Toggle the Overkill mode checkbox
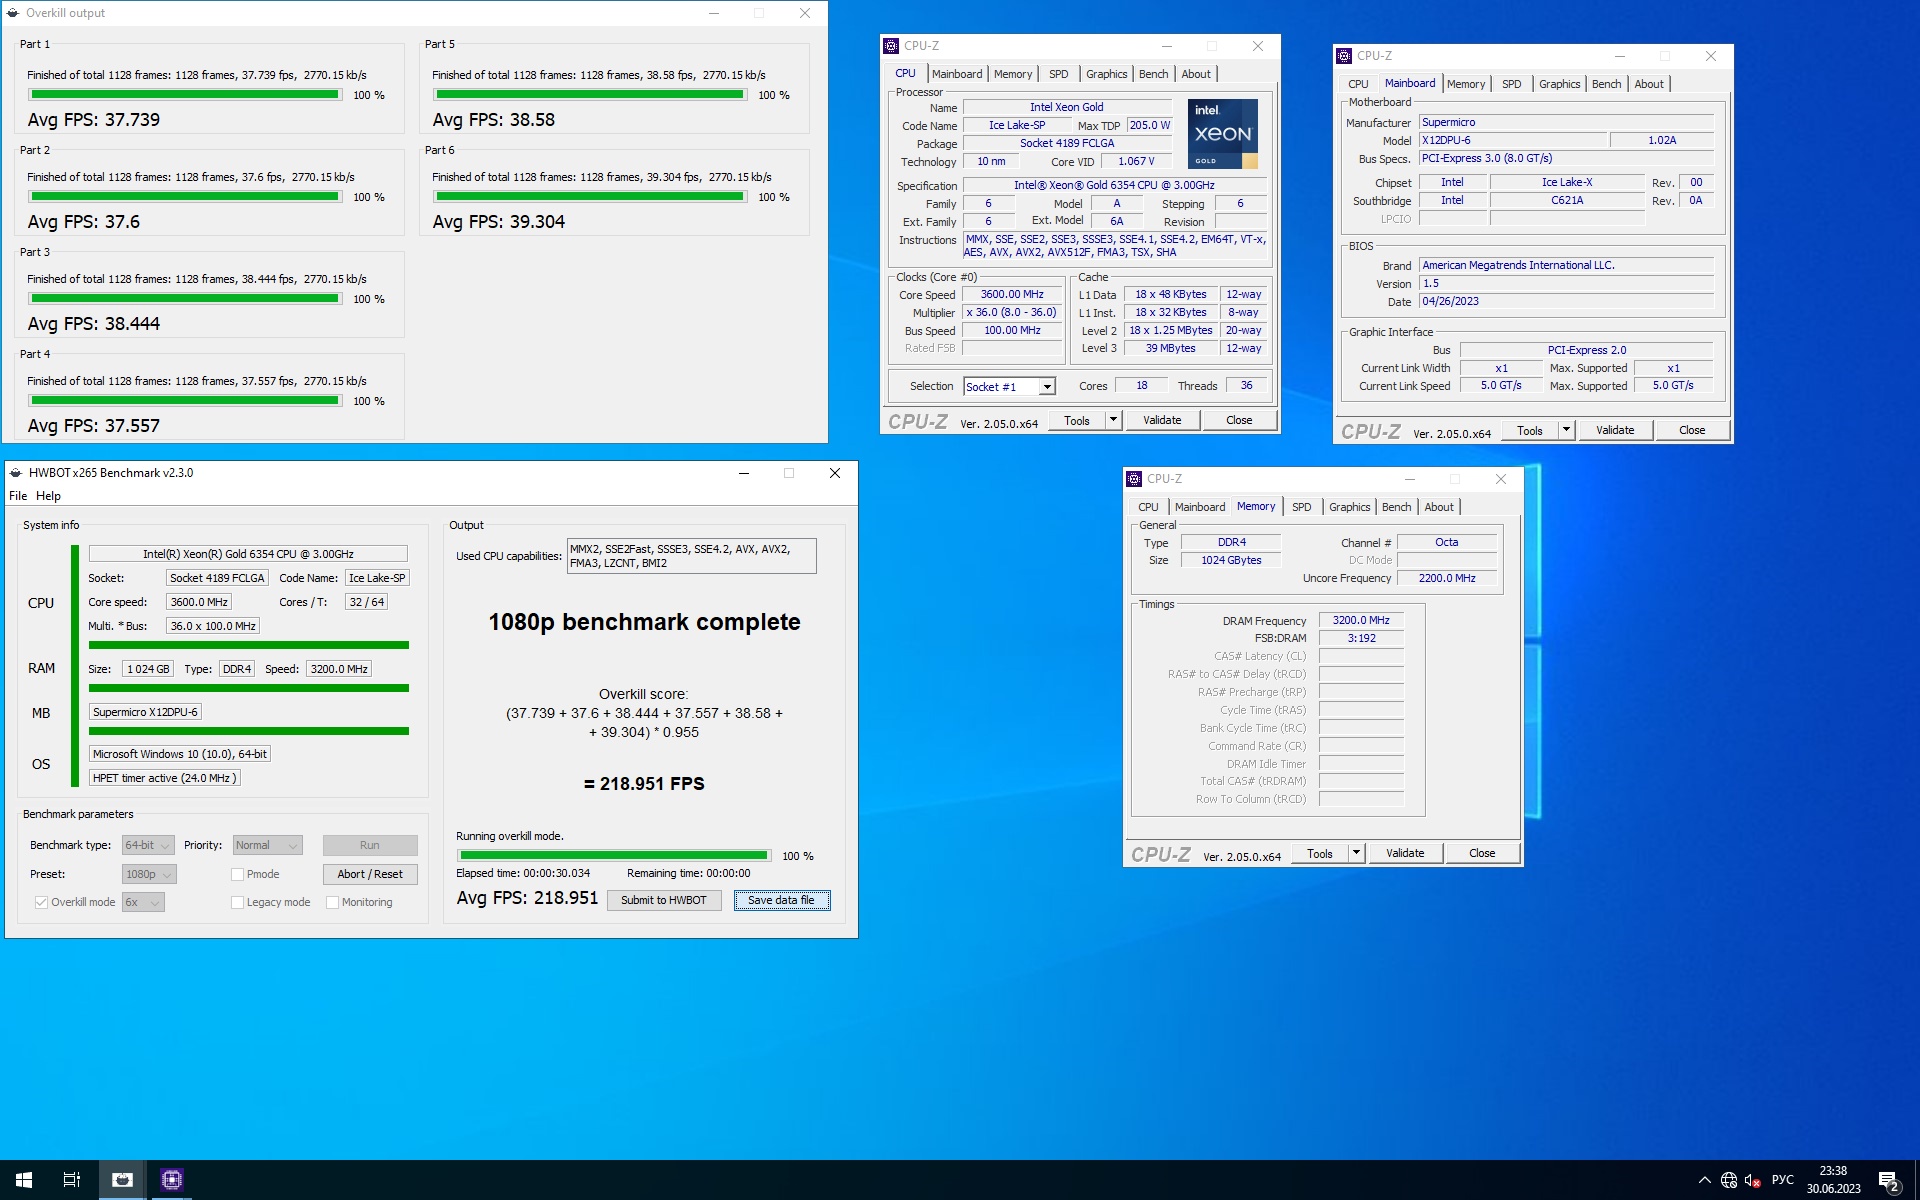 [x=41, y=902]
